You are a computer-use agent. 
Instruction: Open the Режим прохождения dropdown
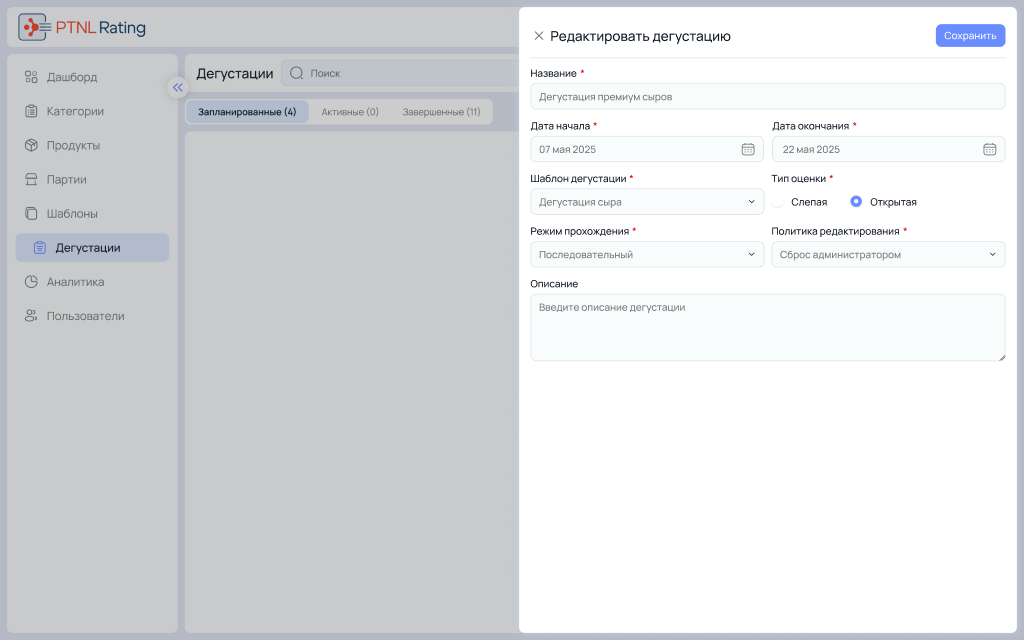click(x=647, y=254)
